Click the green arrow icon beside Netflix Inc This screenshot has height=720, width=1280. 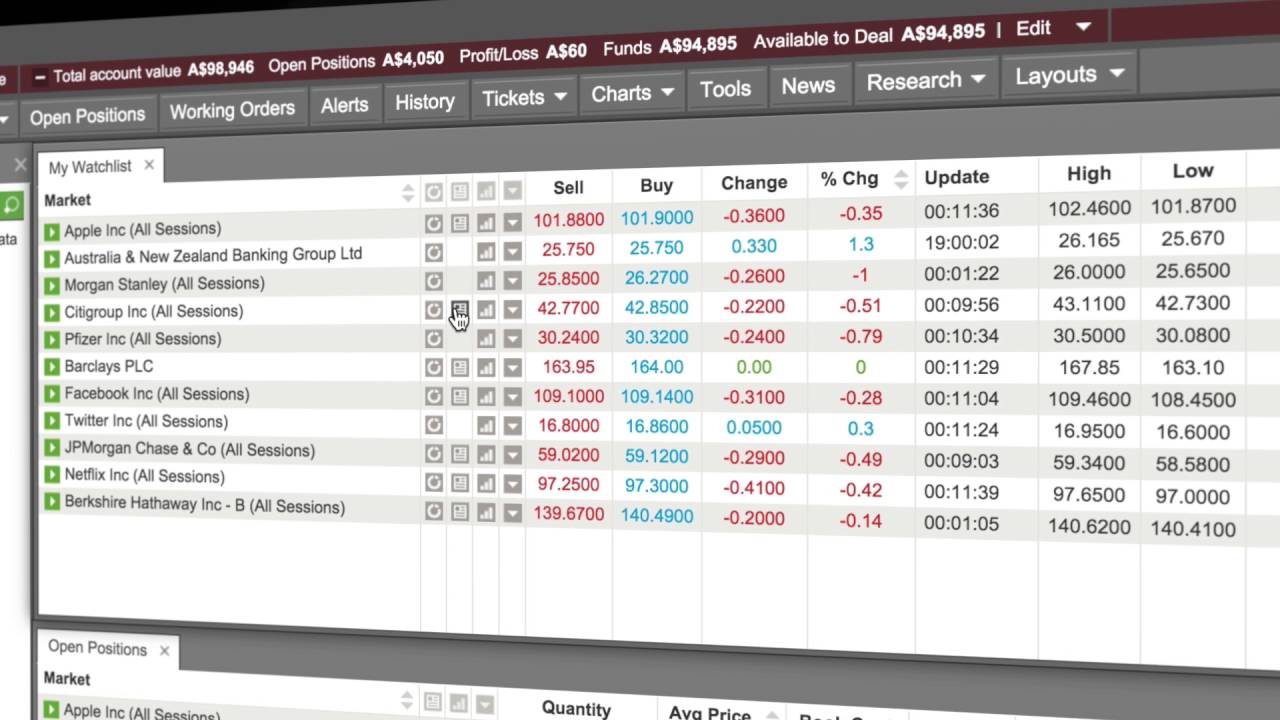click(x=52, y=475)
